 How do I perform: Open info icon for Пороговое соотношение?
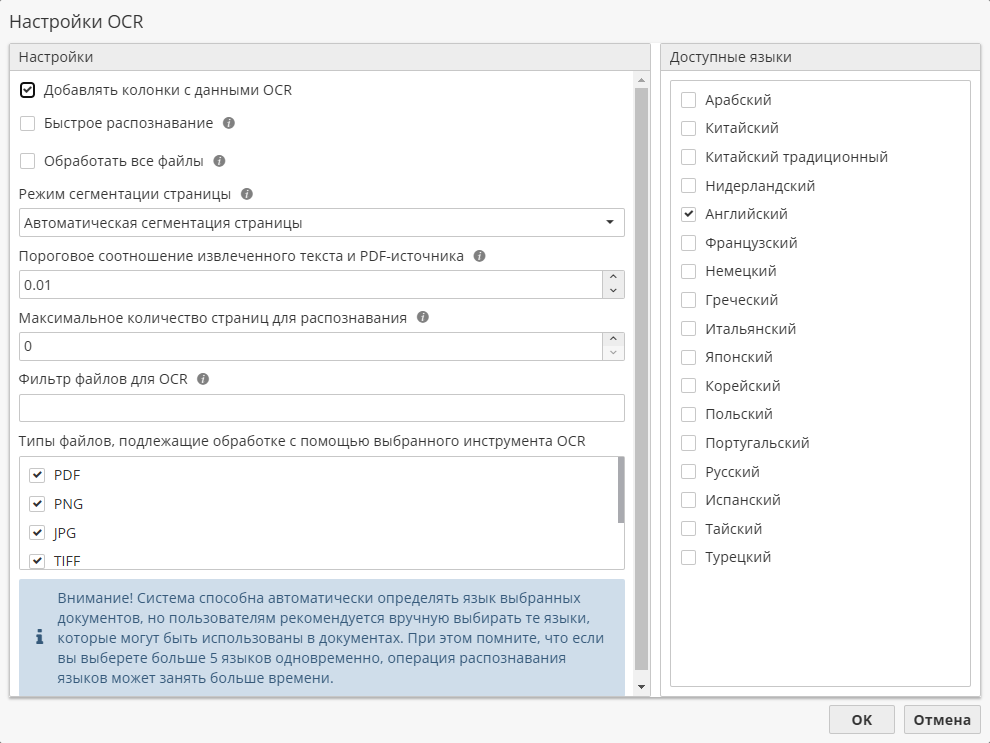[x=479, y=256]
